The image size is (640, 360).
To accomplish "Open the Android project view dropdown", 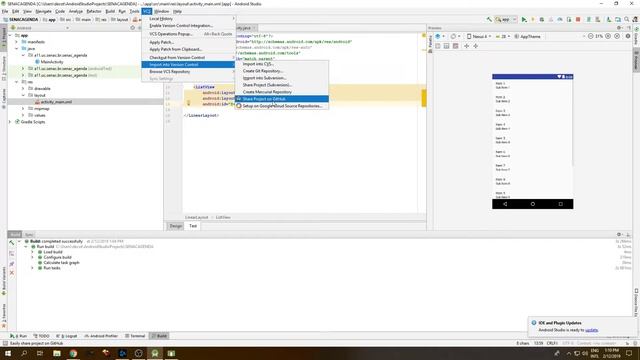I will coord(40,28).
